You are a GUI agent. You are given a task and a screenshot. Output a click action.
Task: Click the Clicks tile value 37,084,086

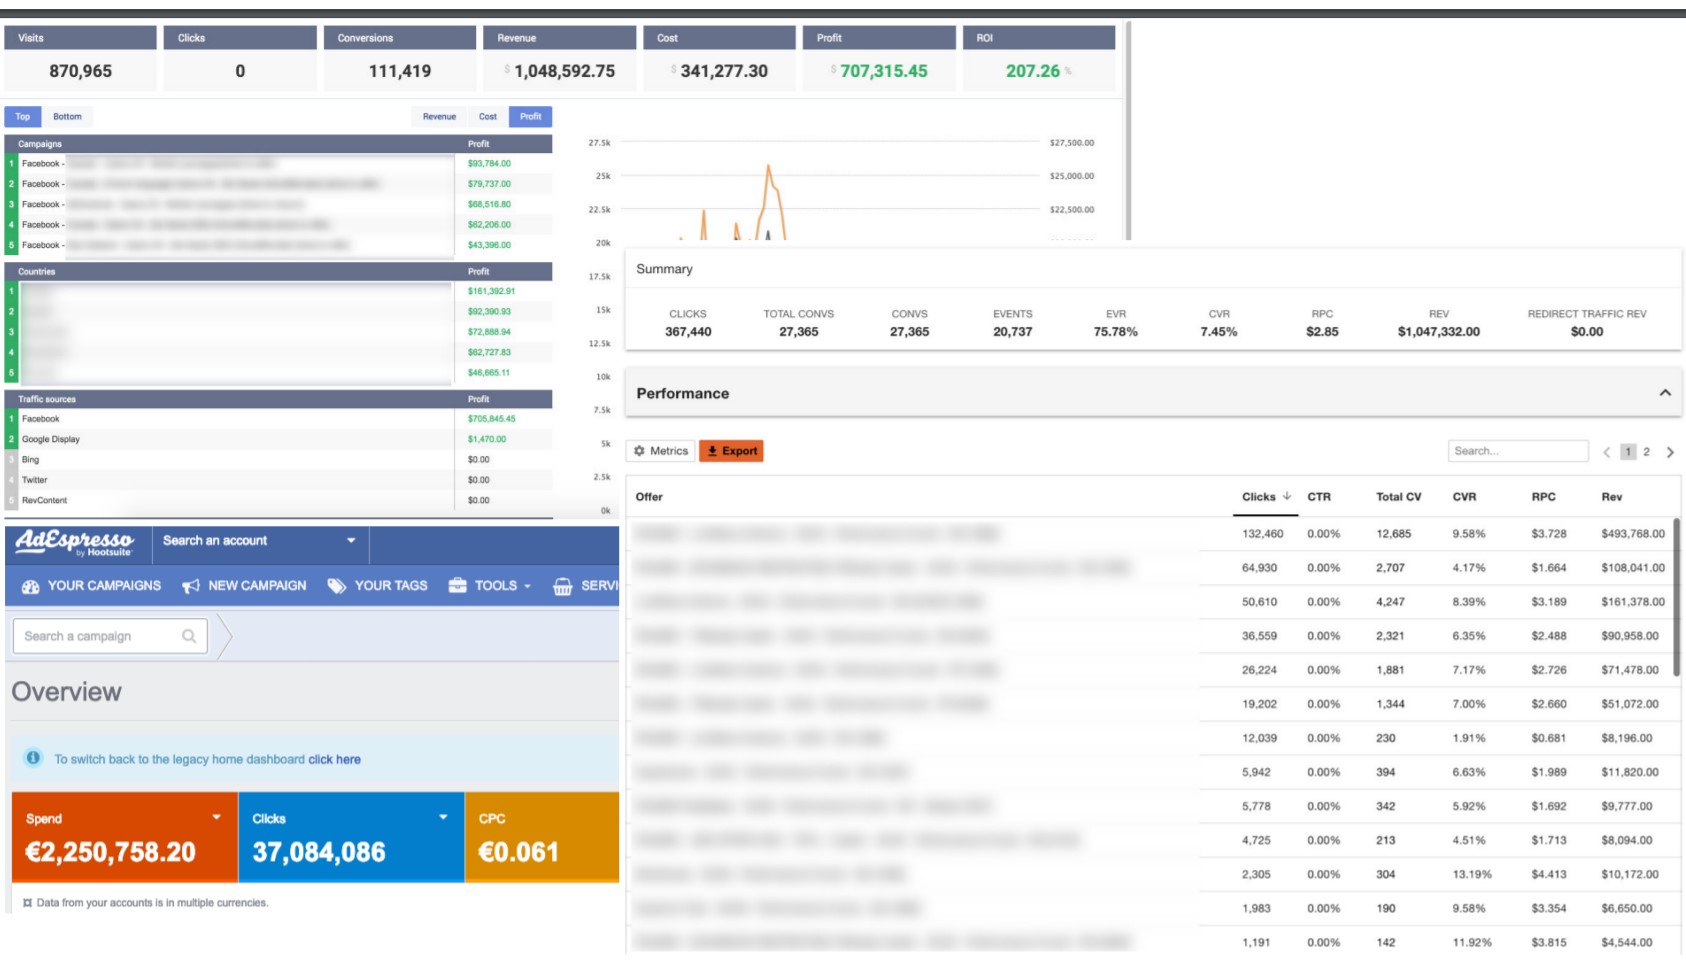pos(319,852)
